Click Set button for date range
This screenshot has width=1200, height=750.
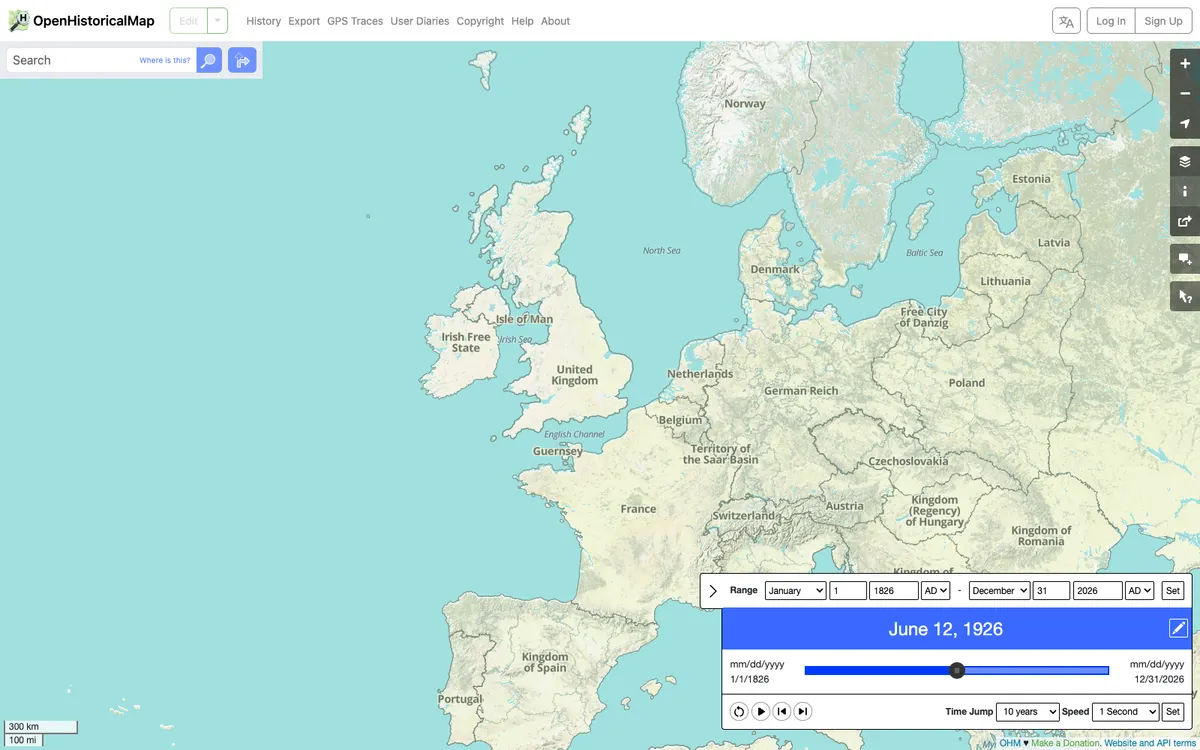click(1172, 591)
